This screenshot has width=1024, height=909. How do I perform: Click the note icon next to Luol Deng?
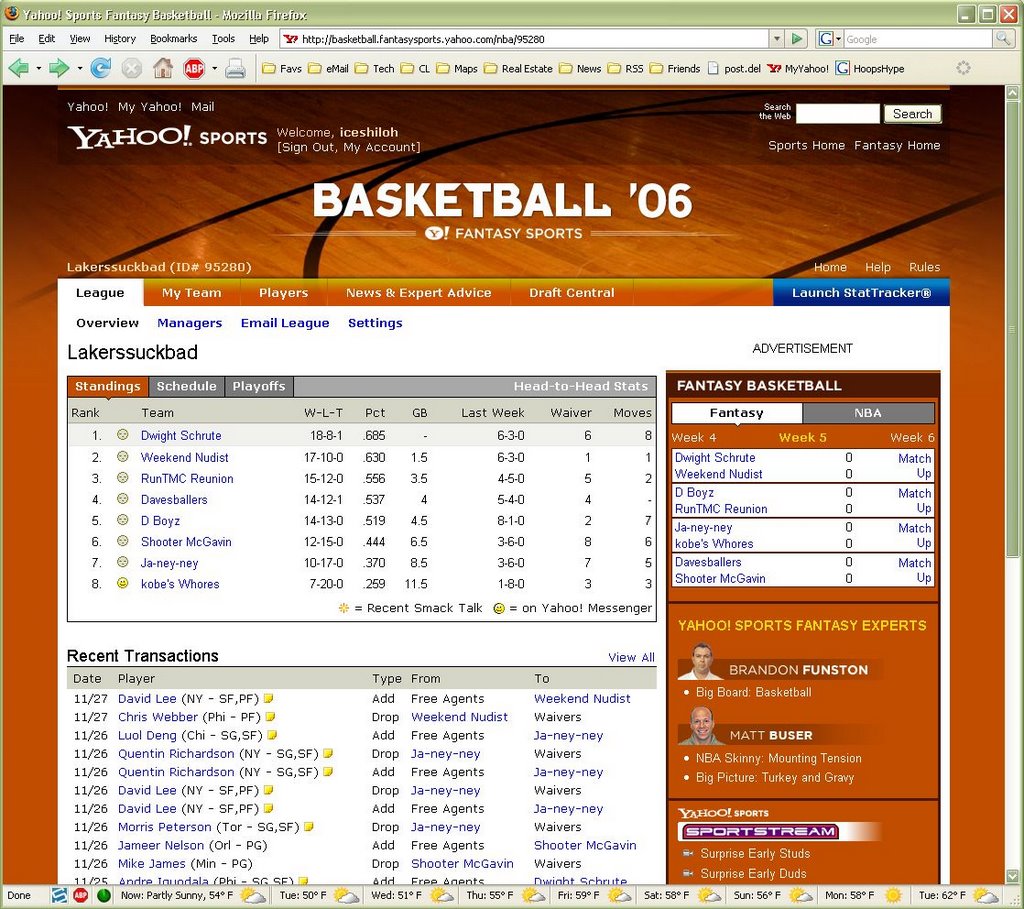272,735
